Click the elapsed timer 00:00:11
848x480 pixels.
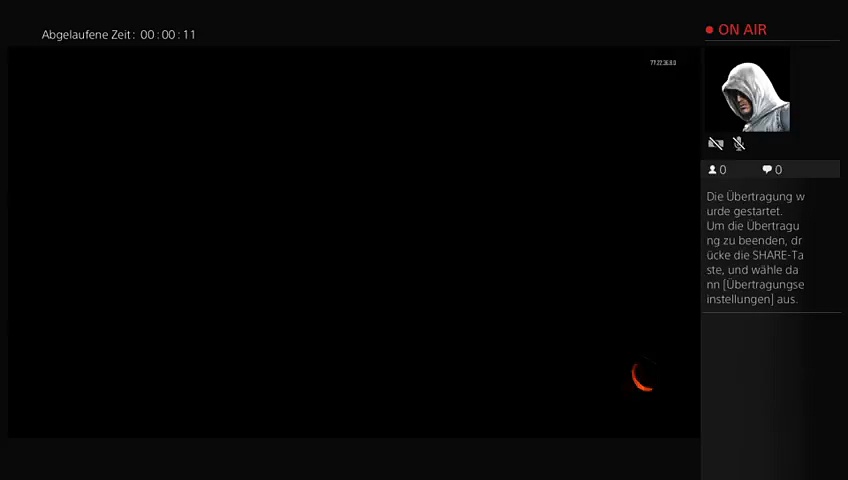(168, 35)
